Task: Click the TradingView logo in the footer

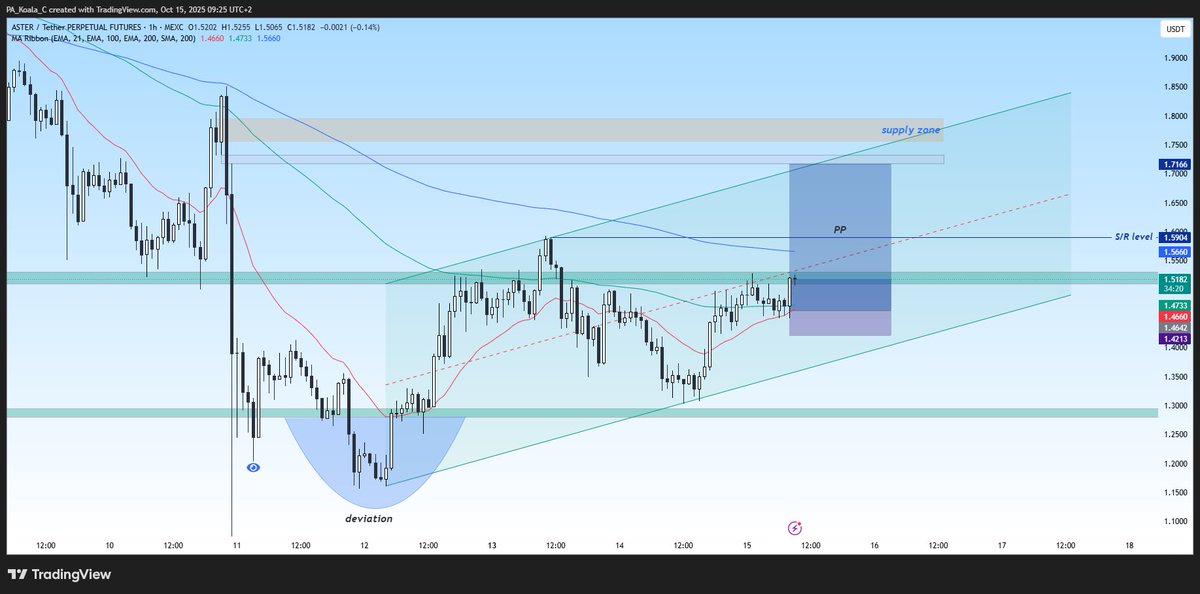Action: coord(60,574)
